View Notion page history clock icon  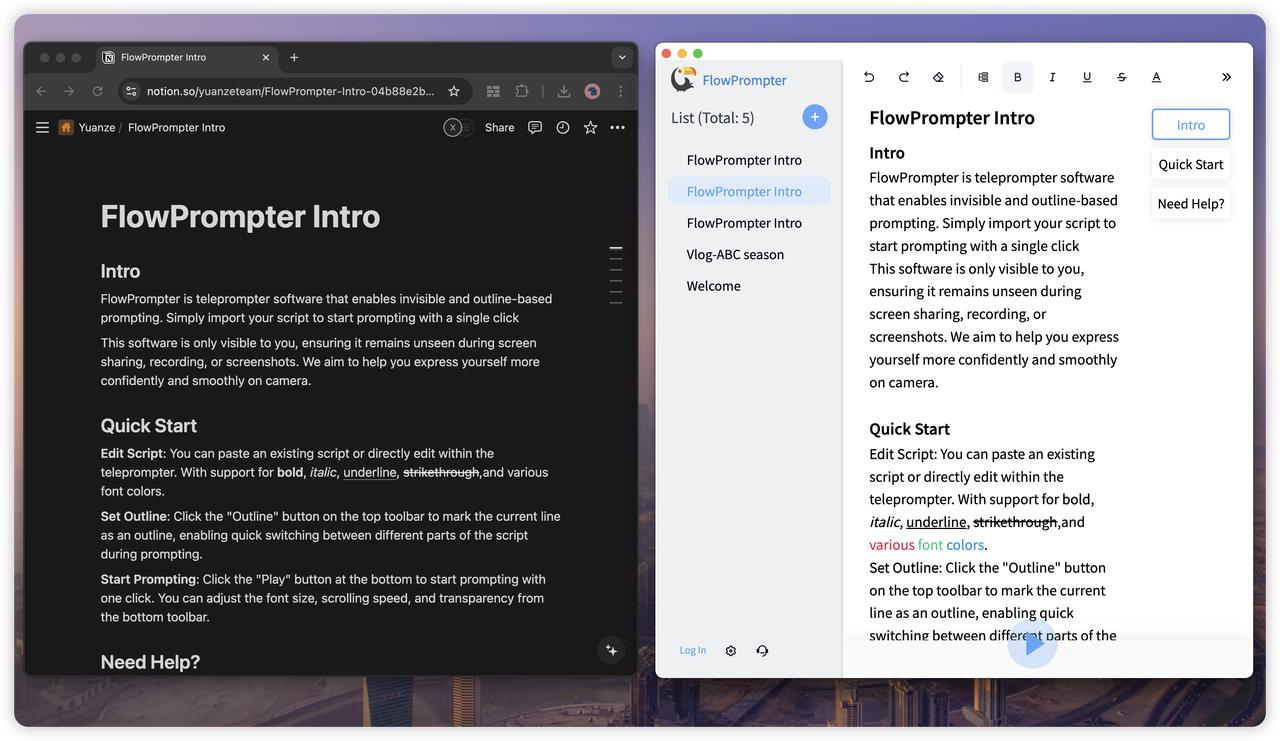(563, 127)
